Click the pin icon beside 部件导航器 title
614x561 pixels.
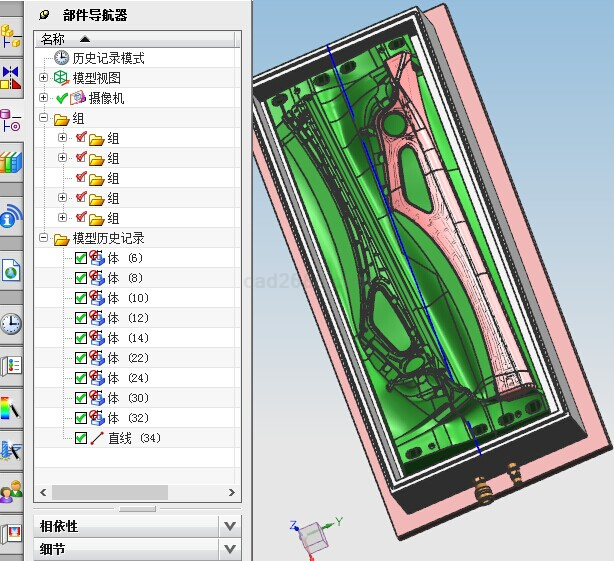[x=44, y=15]
